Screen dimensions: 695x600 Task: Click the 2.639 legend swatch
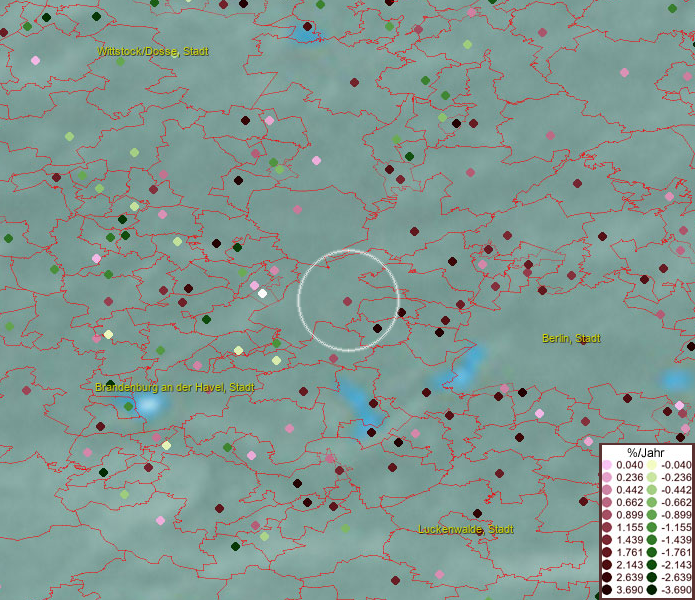pyautogui.click(x=607, y=577)
